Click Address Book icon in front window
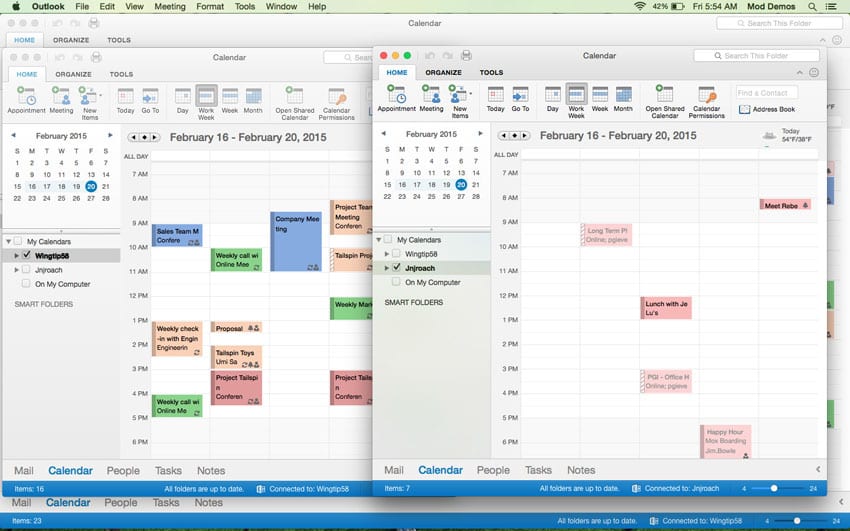The image size is (850, 531). coord(744,109)
